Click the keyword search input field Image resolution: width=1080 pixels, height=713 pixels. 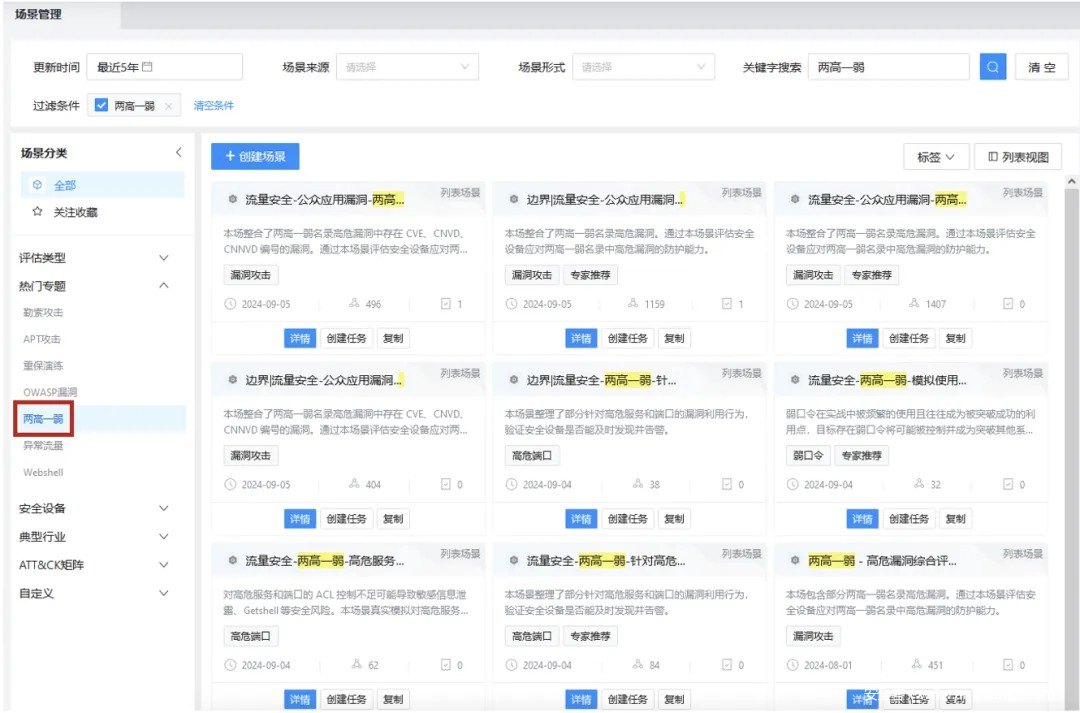click(x=888, y=67)
